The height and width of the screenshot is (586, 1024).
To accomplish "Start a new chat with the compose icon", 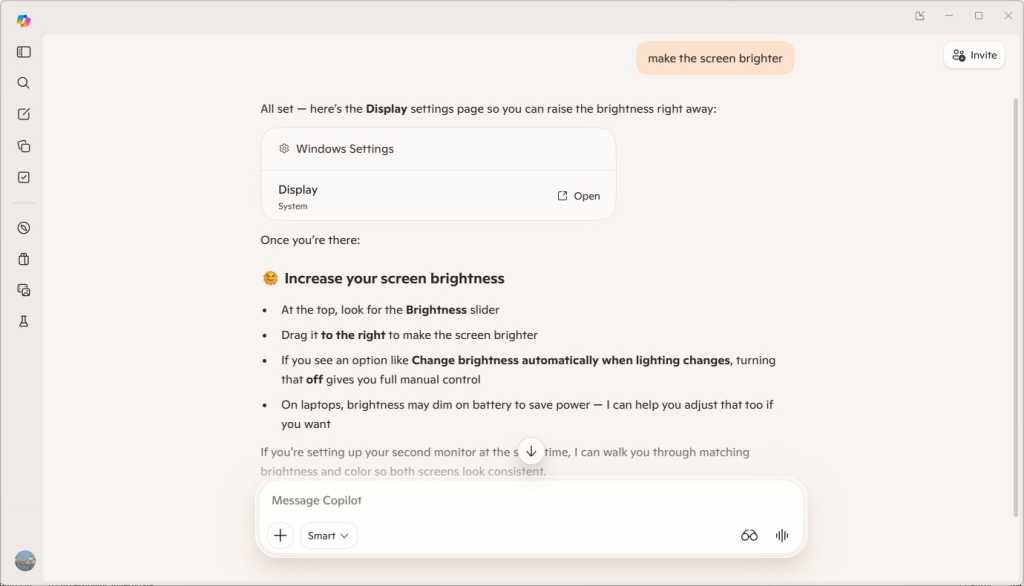I will 23,113.
